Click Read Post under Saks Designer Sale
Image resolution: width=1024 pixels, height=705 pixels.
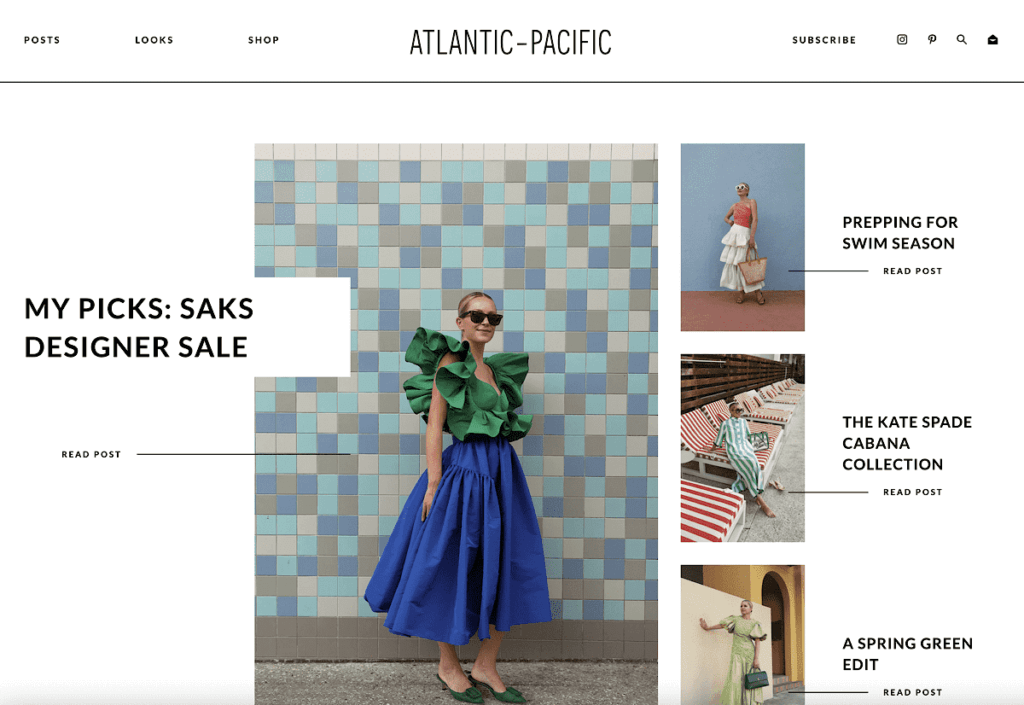(x=91, y=454)
